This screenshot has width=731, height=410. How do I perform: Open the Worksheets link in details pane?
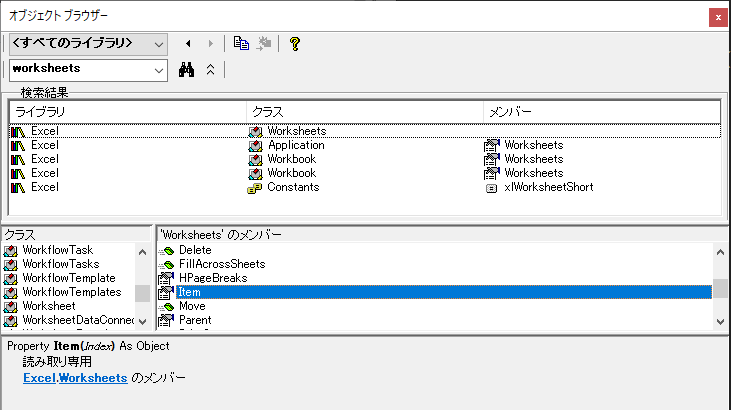tap(93, 378)
